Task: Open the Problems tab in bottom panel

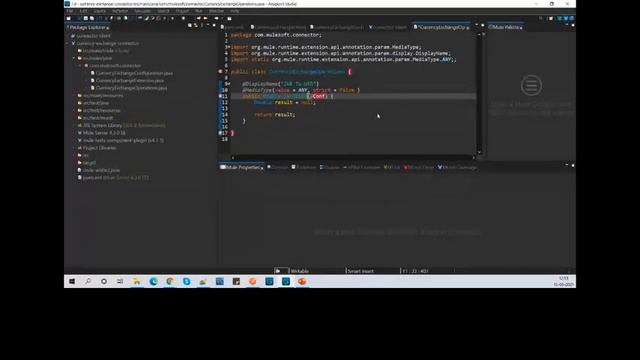Action: (x=304, y=167)
